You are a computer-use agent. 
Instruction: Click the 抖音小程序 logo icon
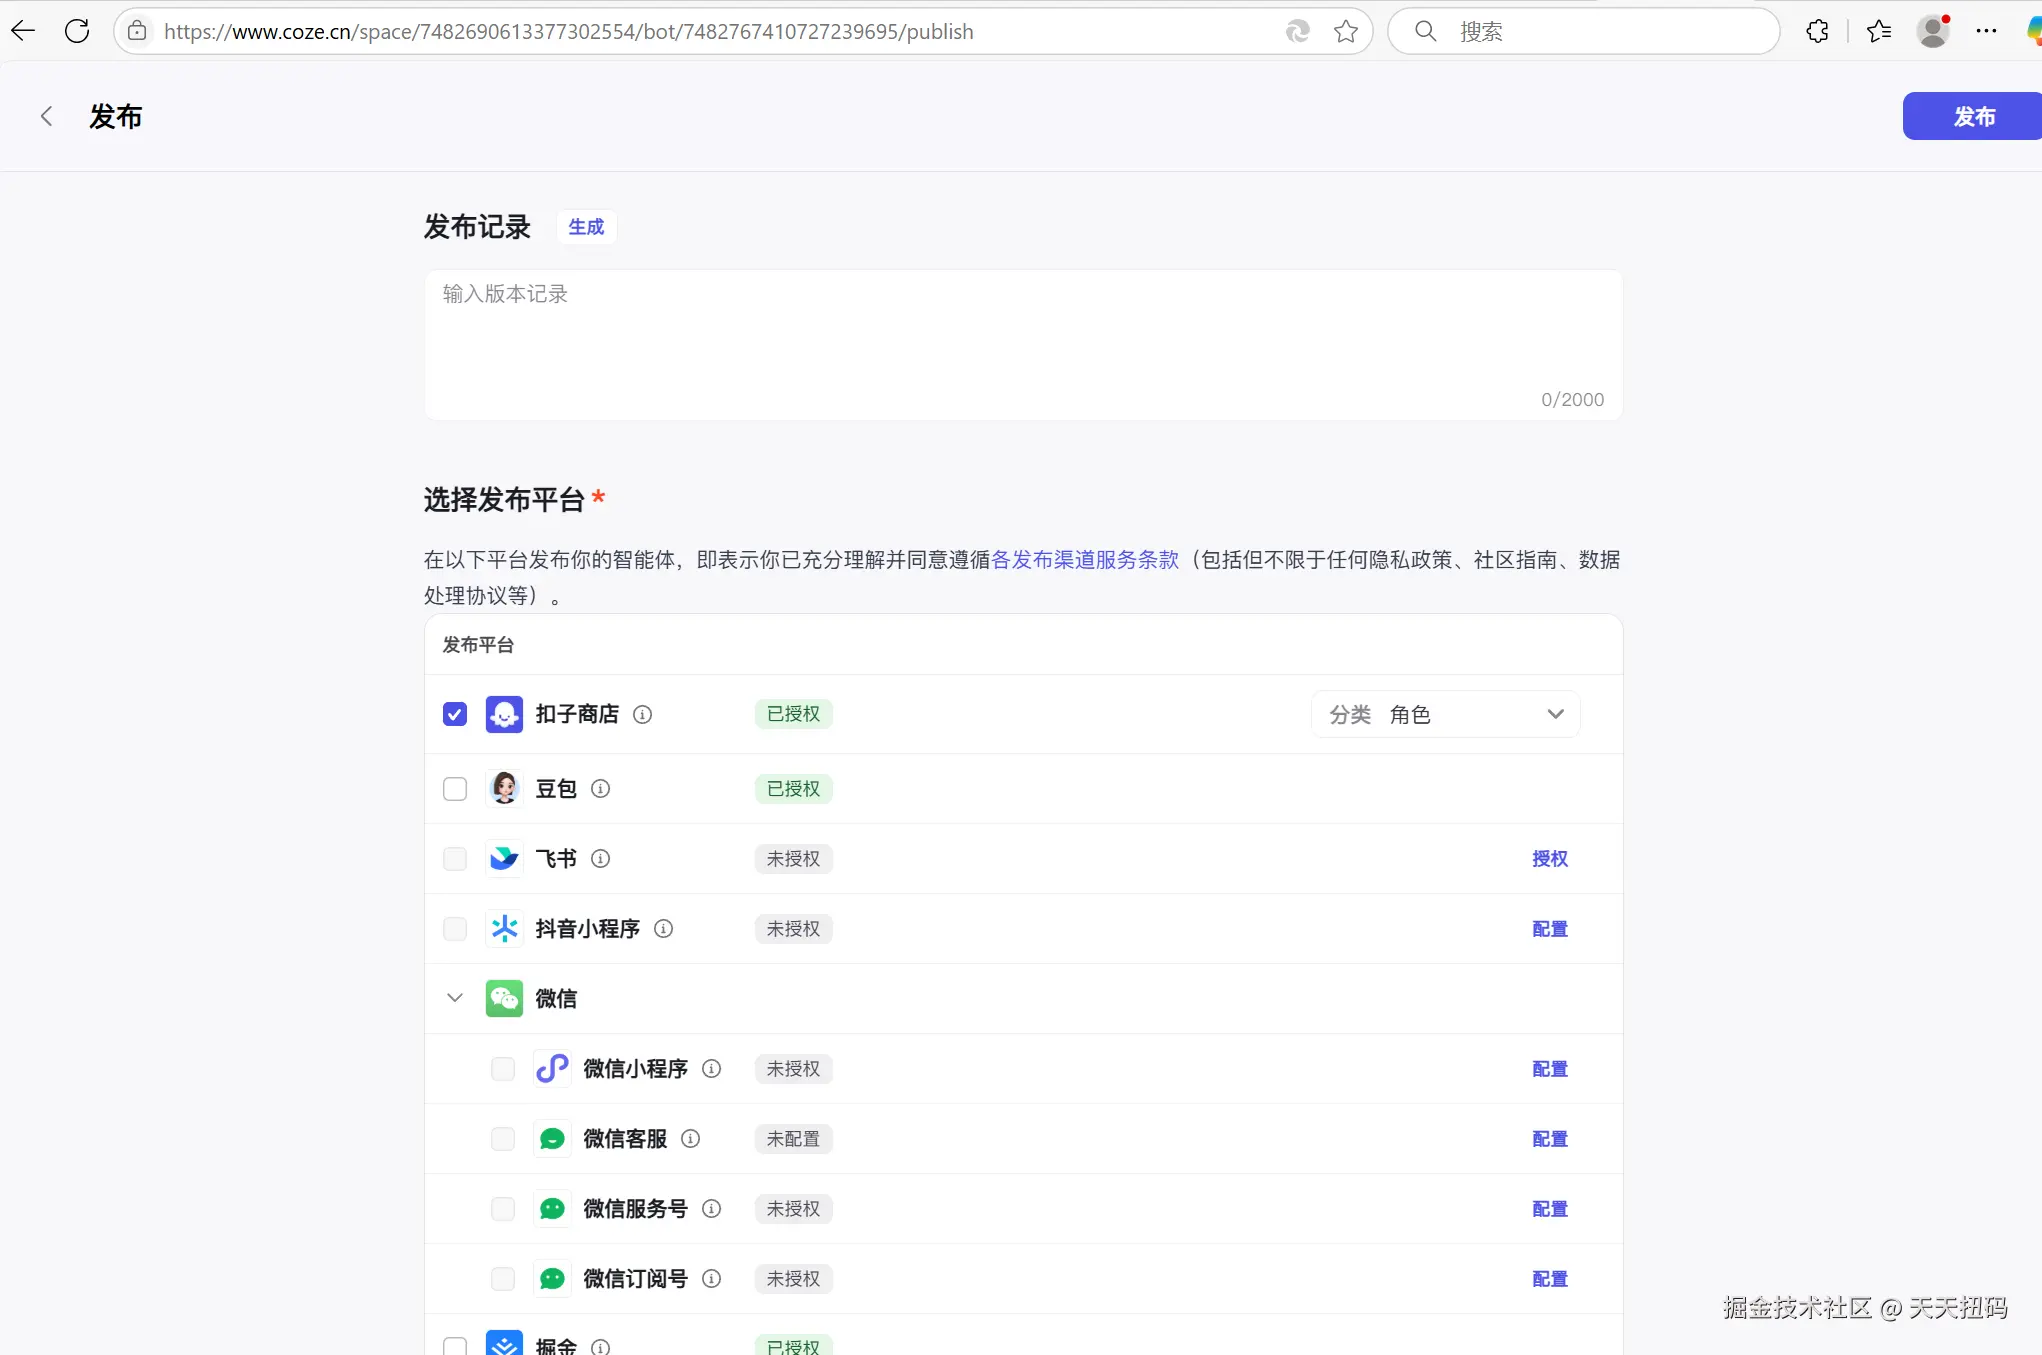point(504,929)
